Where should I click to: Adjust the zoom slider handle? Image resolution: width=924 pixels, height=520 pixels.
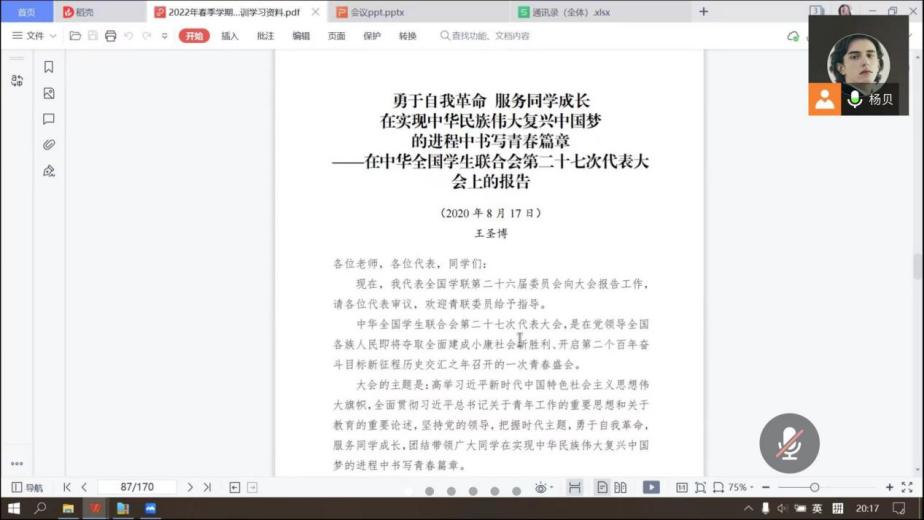[815, 487]
